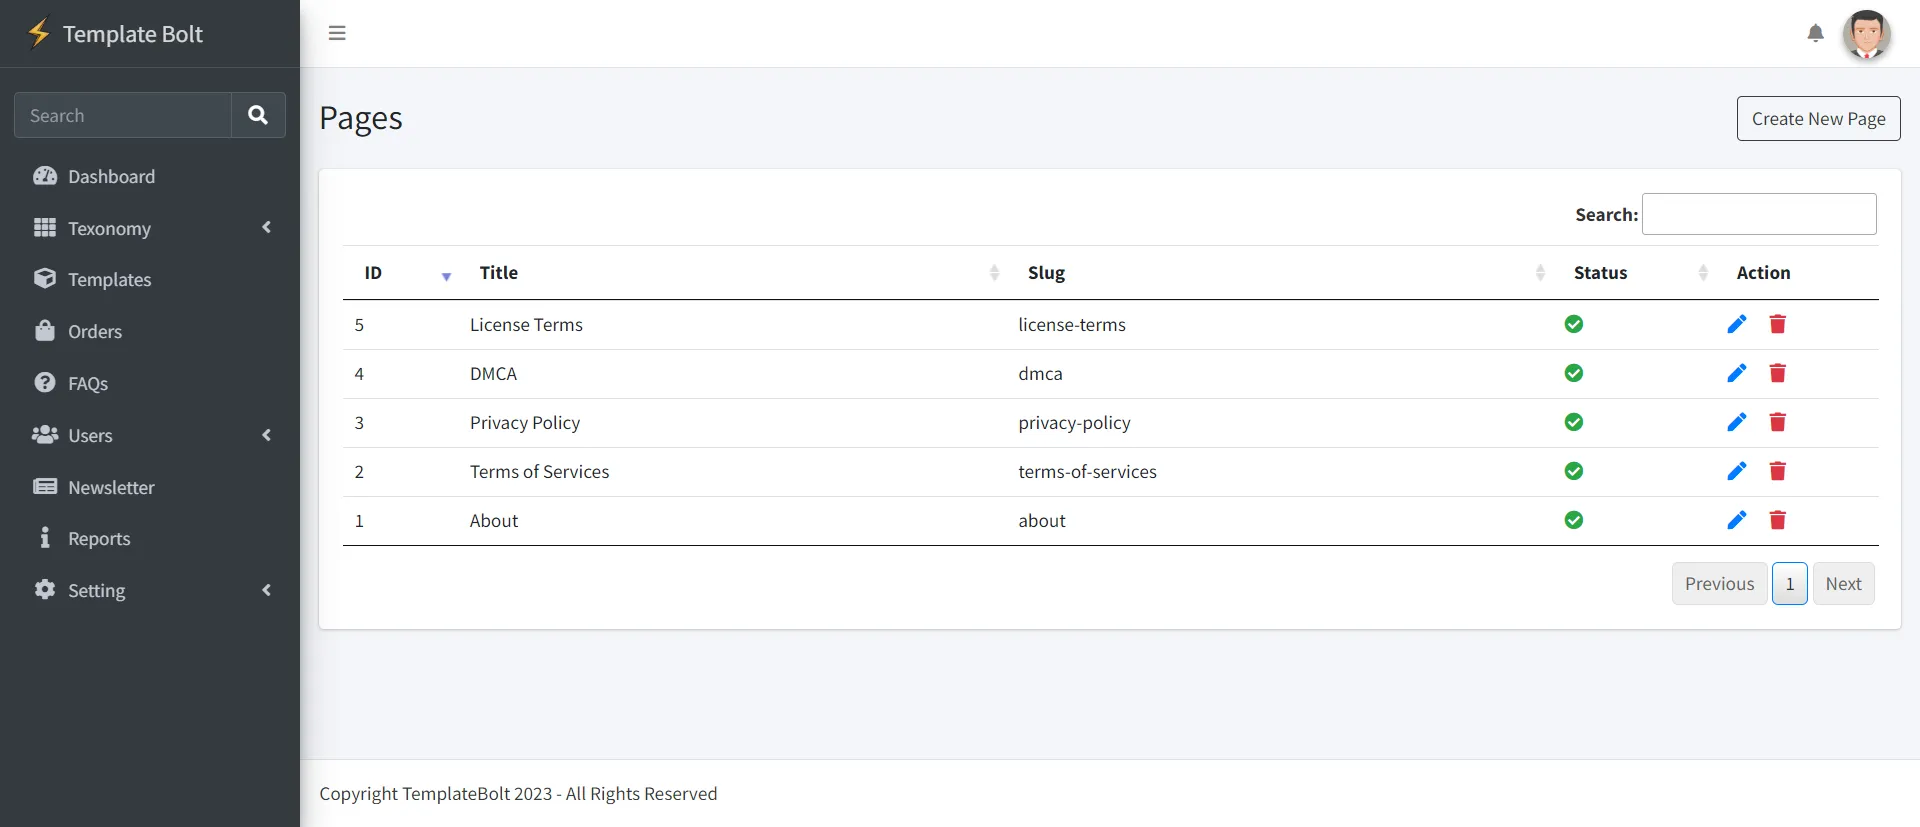Click the Create New Page button
1920x827 pixels.
(1818, 119)
